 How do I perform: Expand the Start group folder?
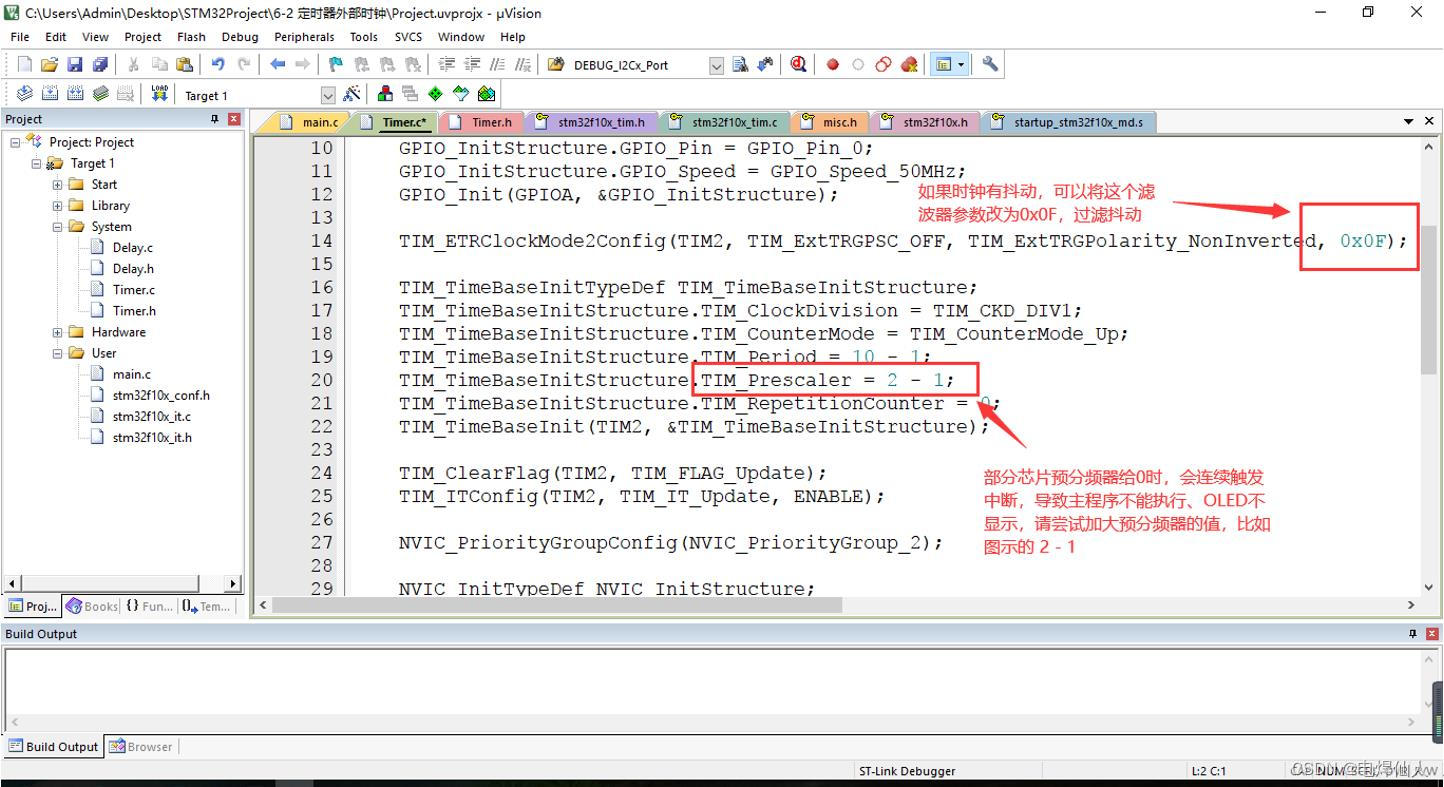57,184
